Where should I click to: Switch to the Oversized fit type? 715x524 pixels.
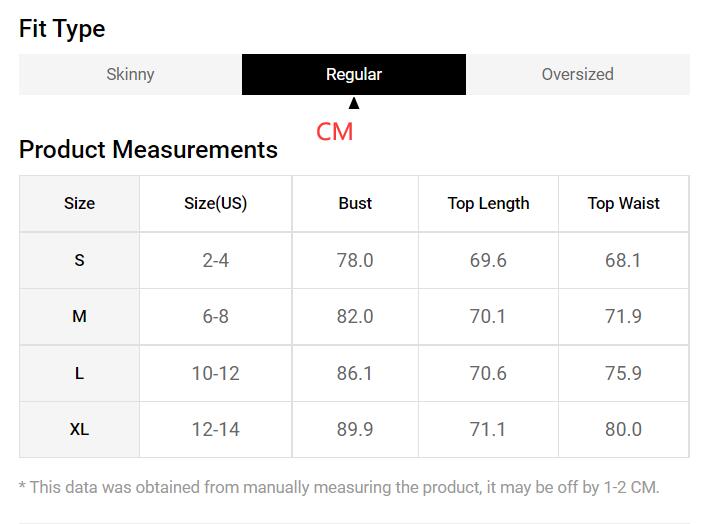[x=578, y=74]
